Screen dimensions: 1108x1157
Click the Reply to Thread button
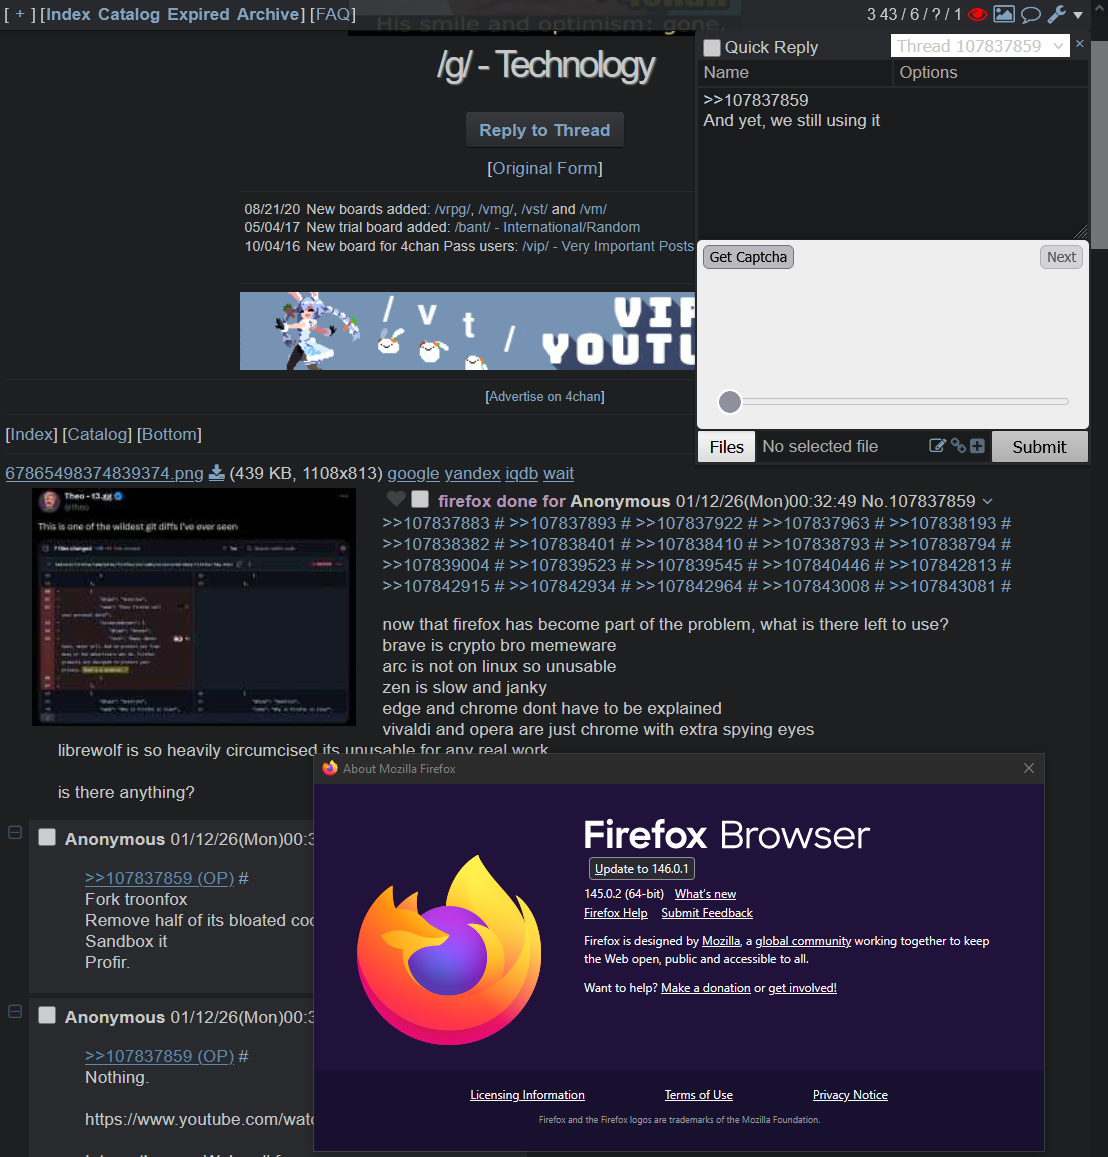[544, 130]
